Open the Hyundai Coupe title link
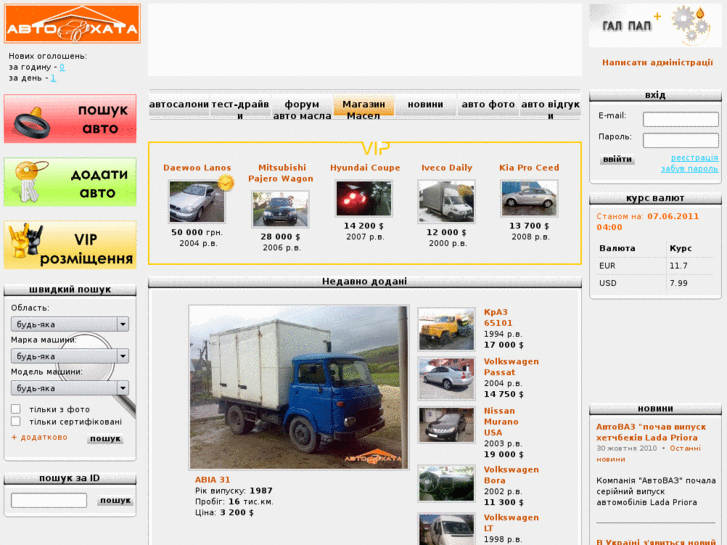 click(365, 168)
